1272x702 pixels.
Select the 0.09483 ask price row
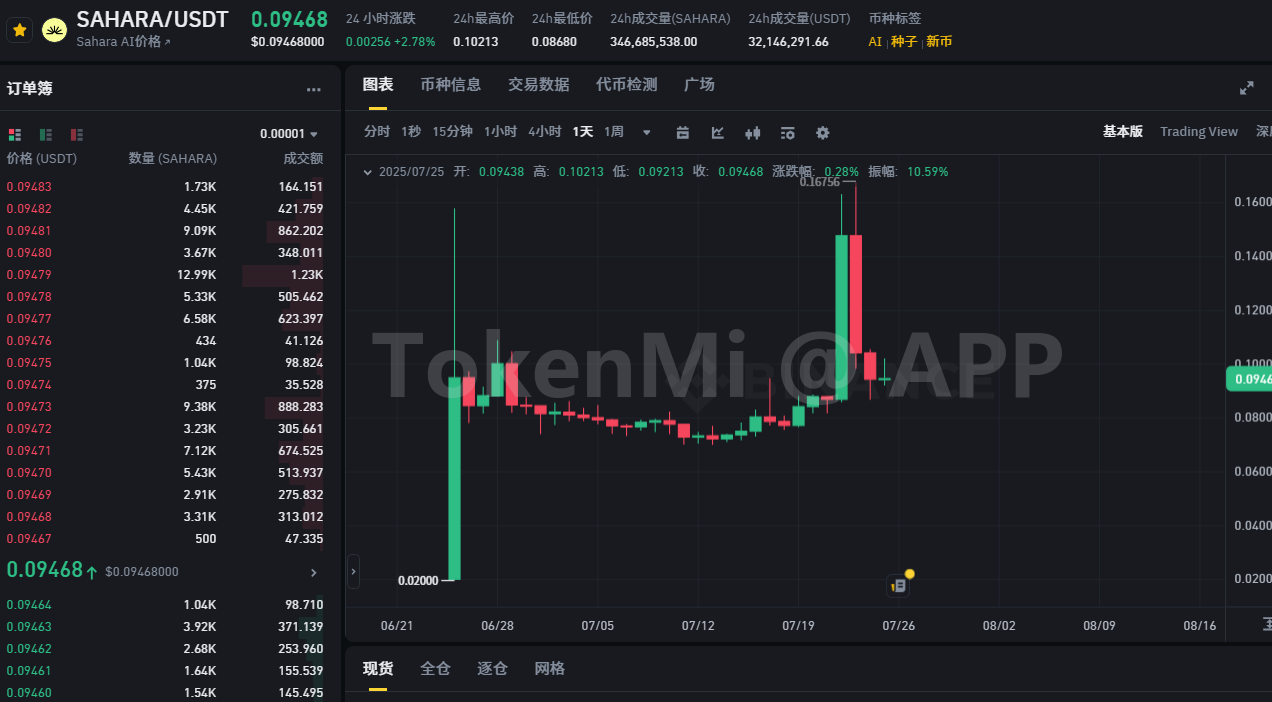pyautogui.click(x=29, y=187)
